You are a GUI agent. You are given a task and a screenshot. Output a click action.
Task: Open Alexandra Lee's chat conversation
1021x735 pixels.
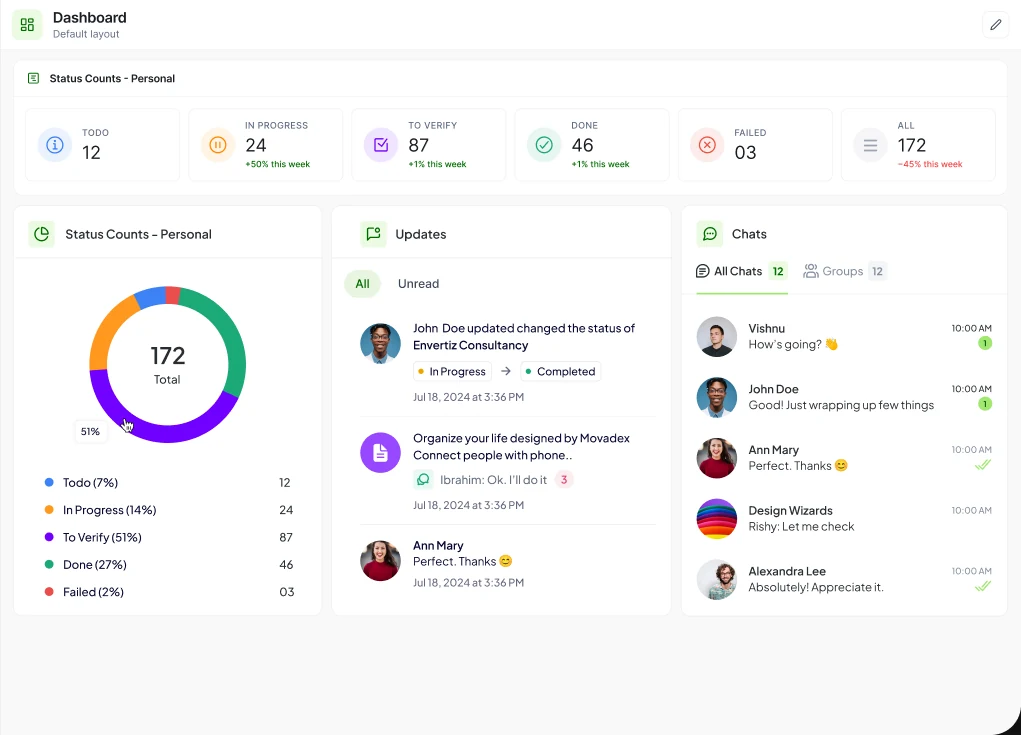(844, 579)
